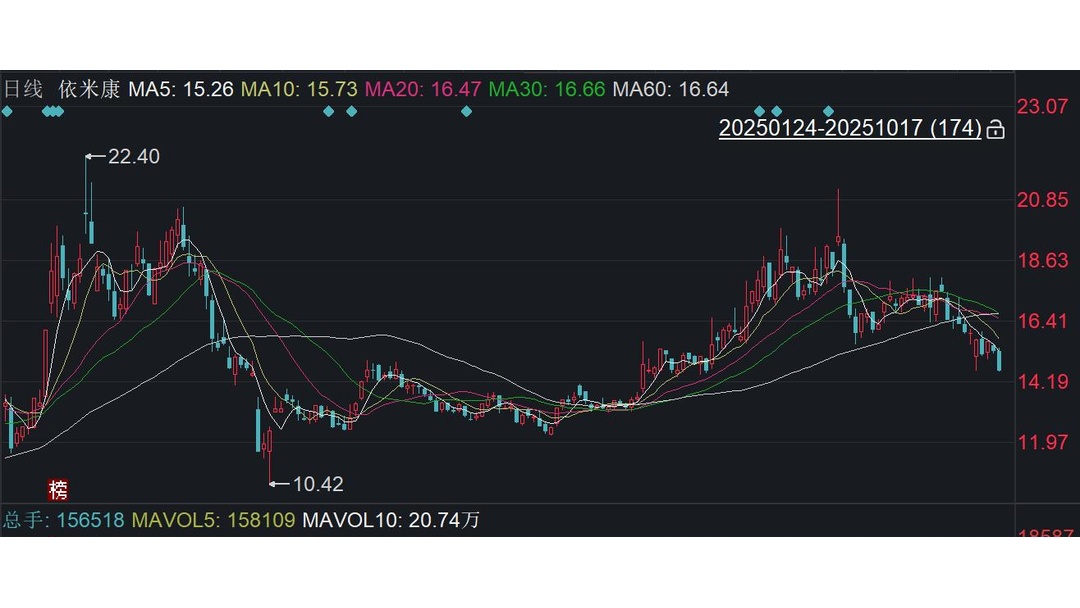Click the 22.40 peak price marker
The width and height of the screenshot is (1080, 608).
click(x=134, y=156)
